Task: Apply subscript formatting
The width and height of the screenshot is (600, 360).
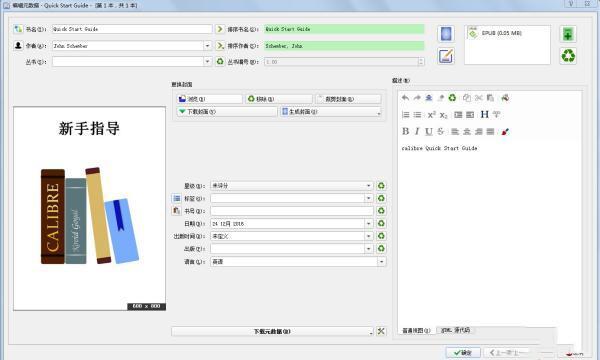Action: coord(443,115)
